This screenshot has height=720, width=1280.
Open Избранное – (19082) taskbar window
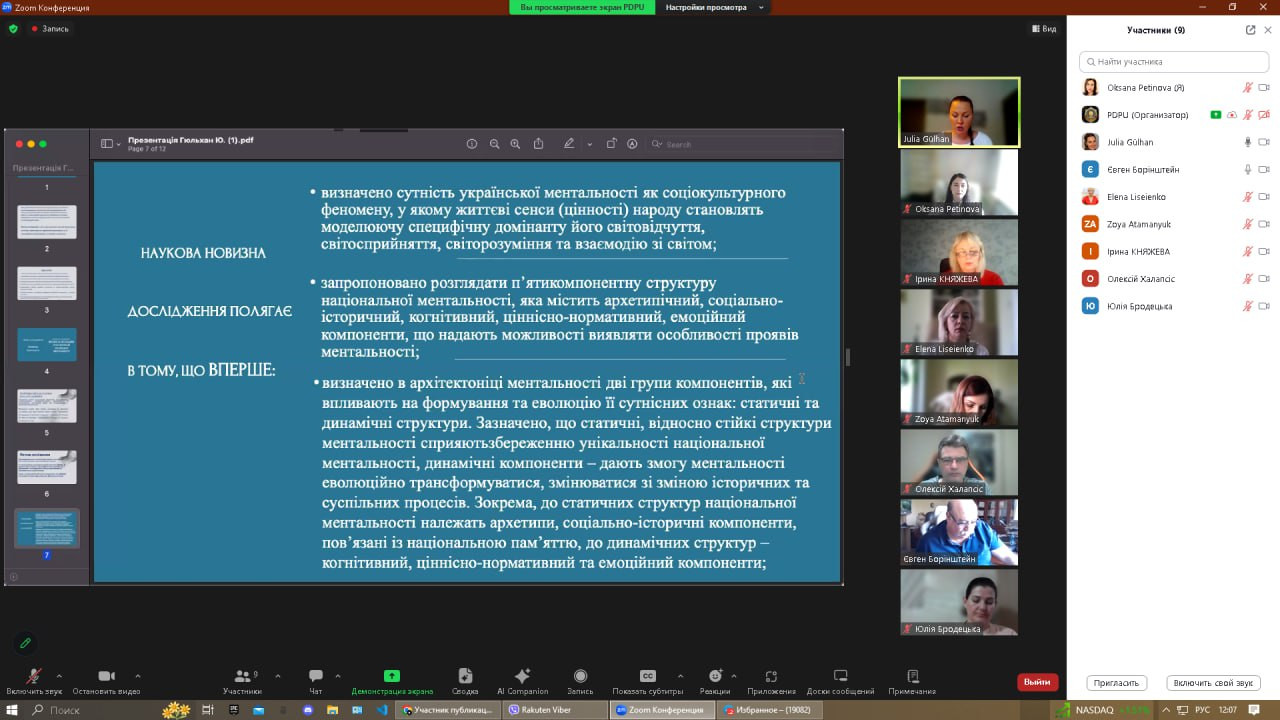(768, 710)
